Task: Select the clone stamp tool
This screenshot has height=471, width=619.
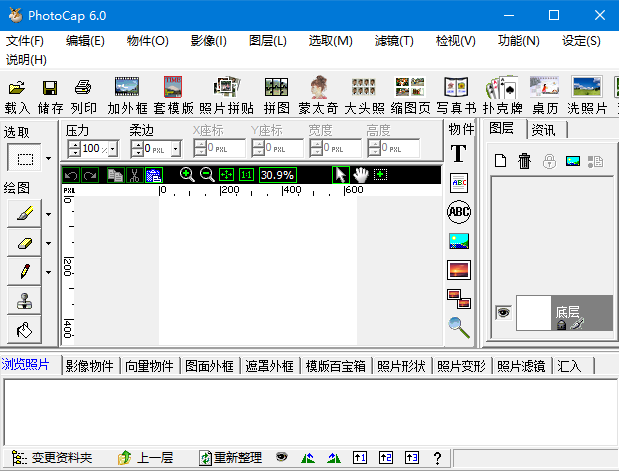Action: [x=24, y=301]
